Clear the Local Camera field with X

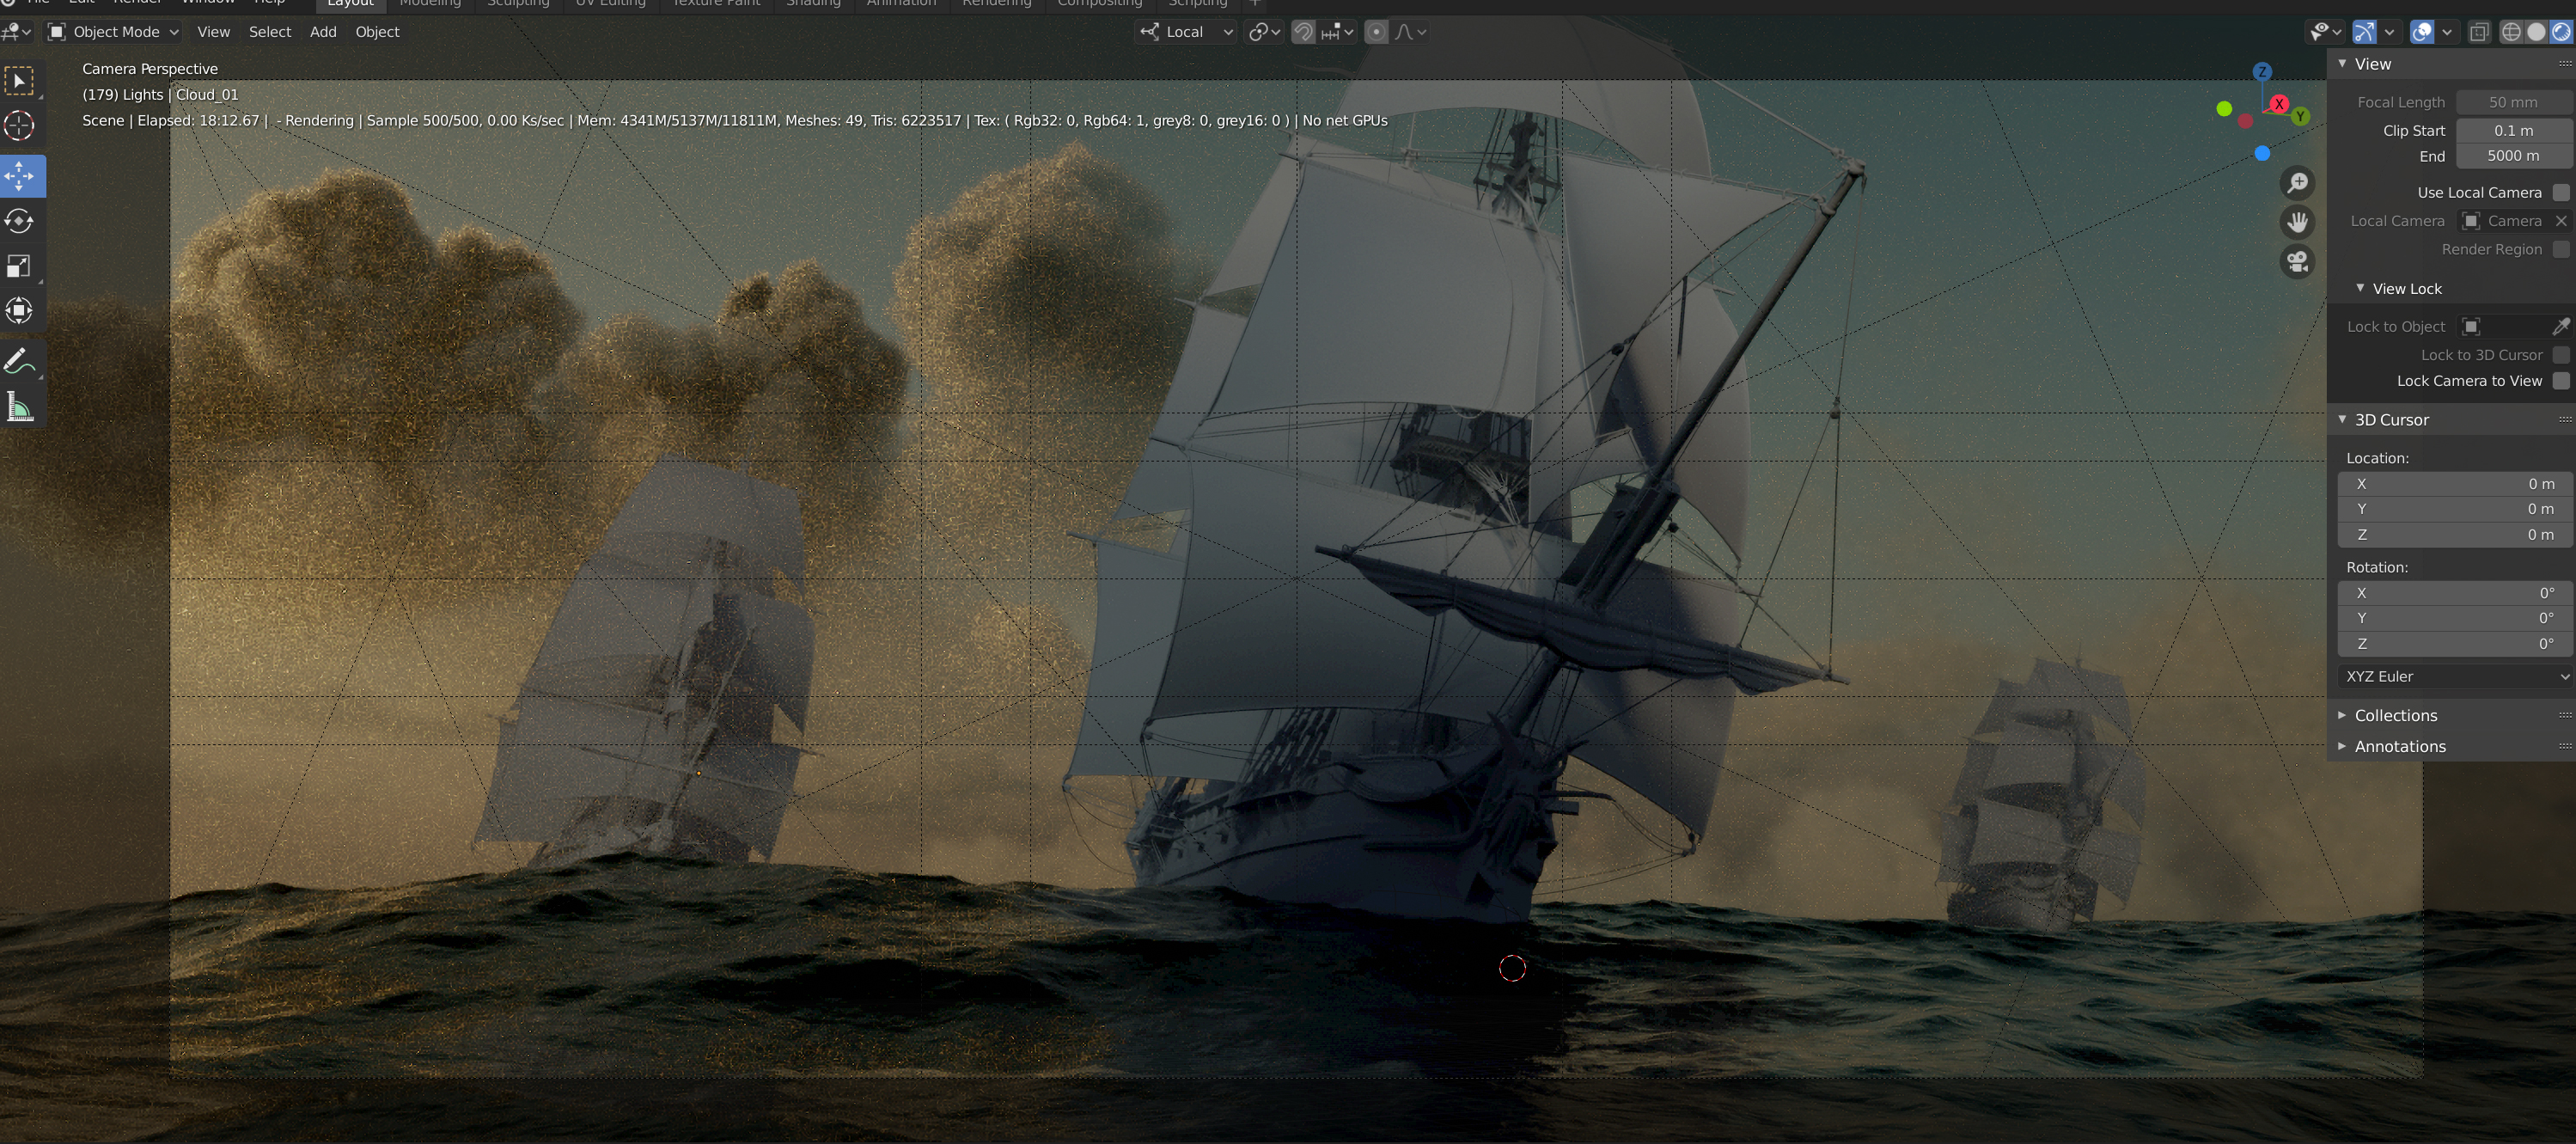pos(2561,221)
